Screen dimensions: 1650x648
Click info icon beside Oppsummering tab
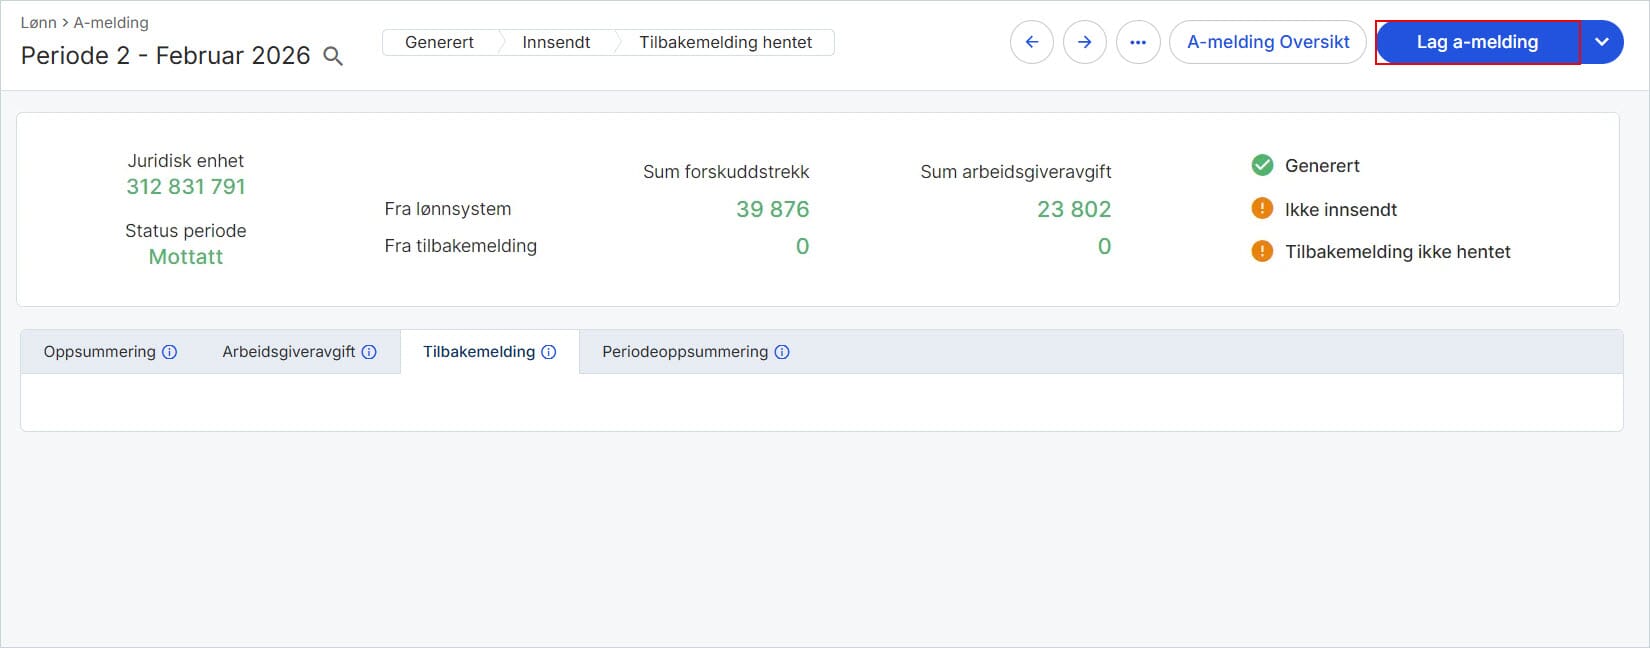coord(170,352)
